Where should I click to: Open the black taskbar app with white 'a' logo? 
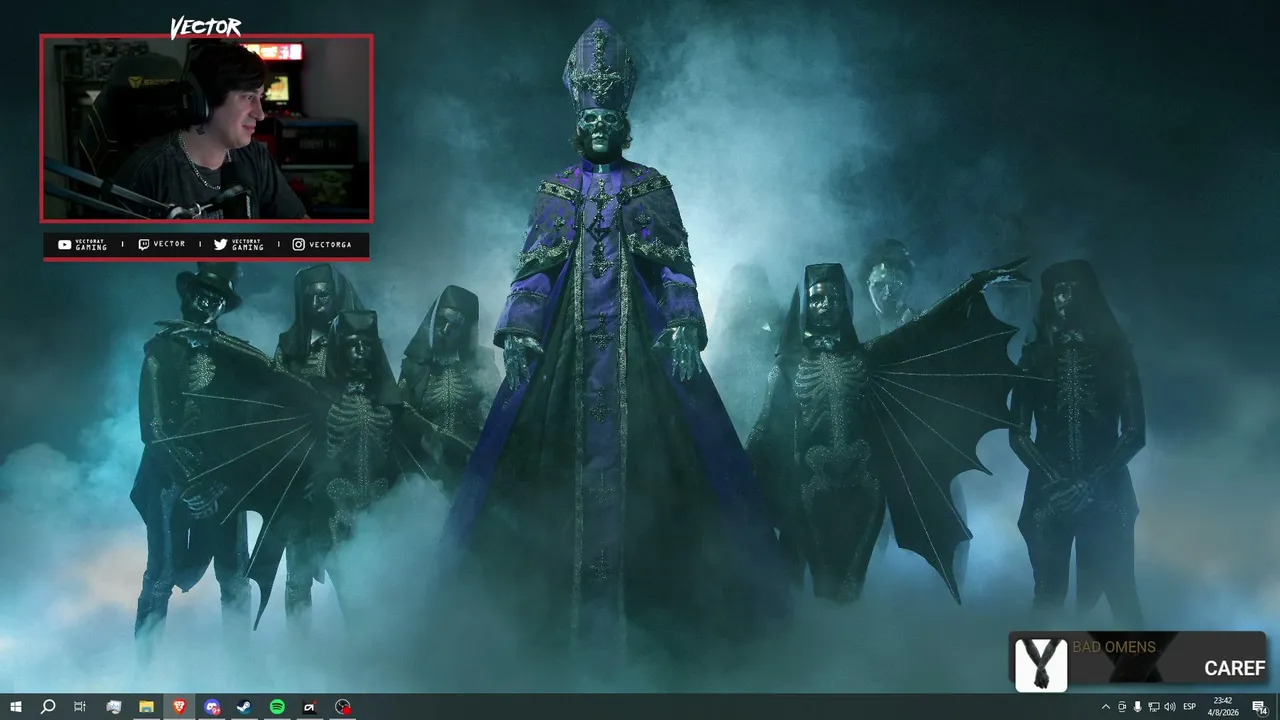pos(310,707)
